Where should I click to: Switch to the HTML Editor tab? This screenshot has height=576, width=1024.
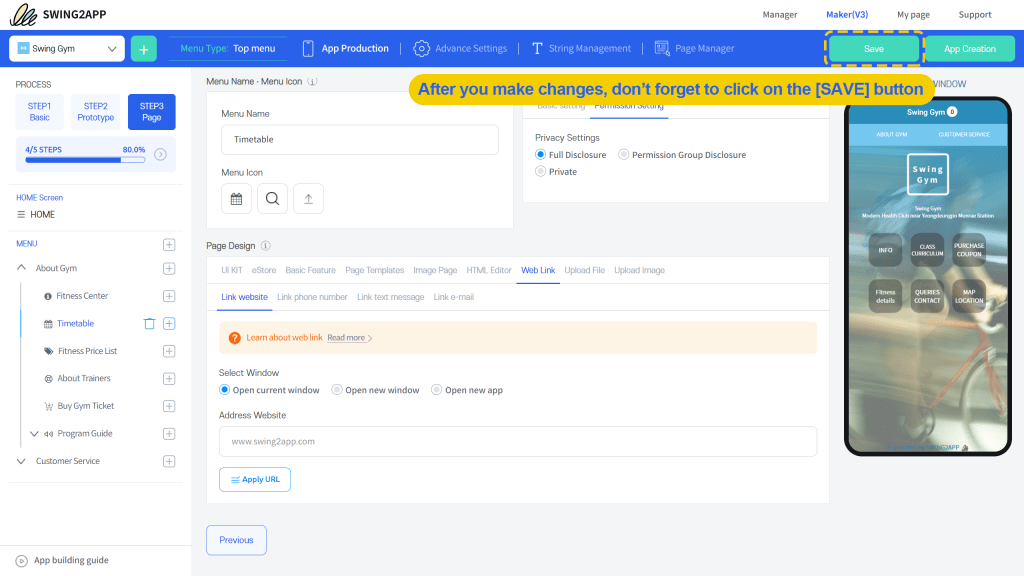pyautogui.click(x=489, y=270)
